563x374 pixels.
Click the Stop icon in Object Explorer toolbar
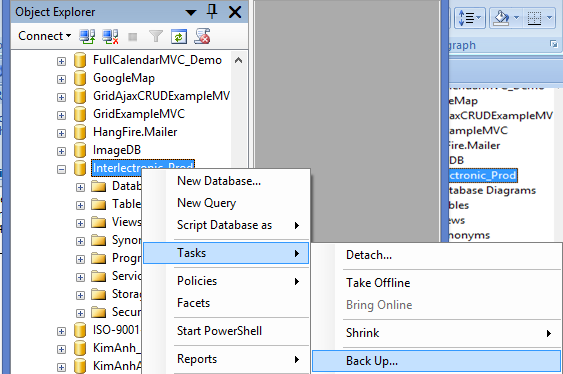pyautogui.click(x=133, y=37)
